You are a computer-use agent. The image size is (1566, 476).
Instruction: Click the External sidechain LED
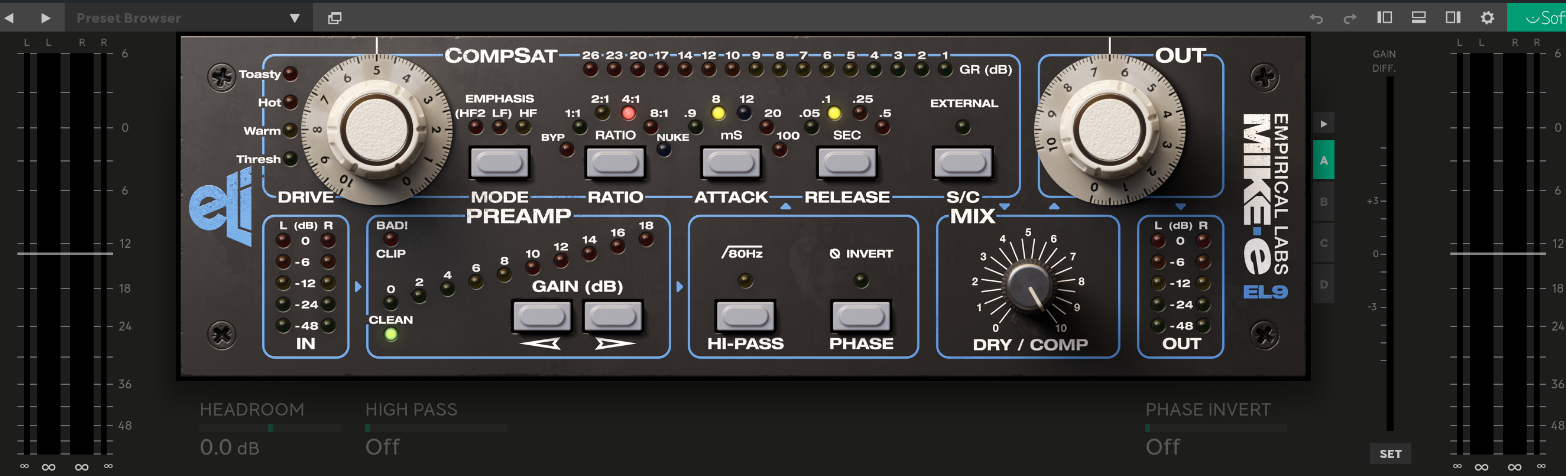(963, 126)
